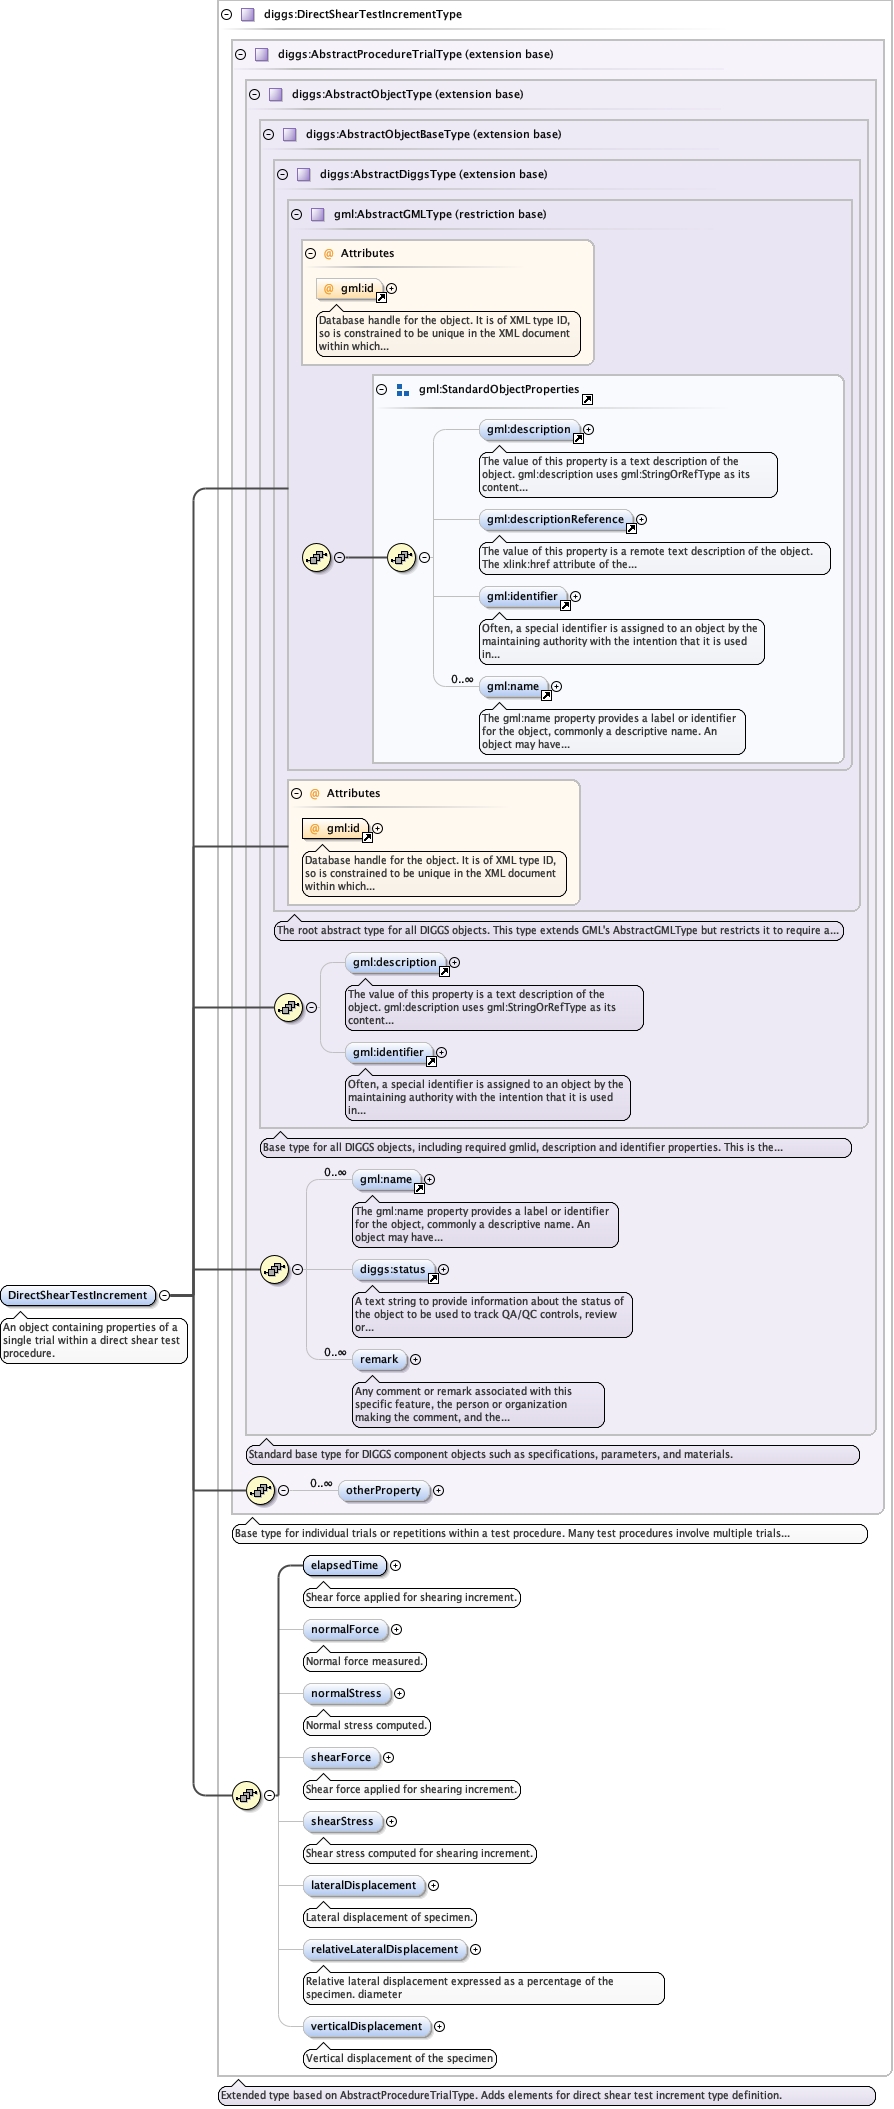The image size is (894, 2109).
Task: Click the otherProperty element
Action: 383,1490
